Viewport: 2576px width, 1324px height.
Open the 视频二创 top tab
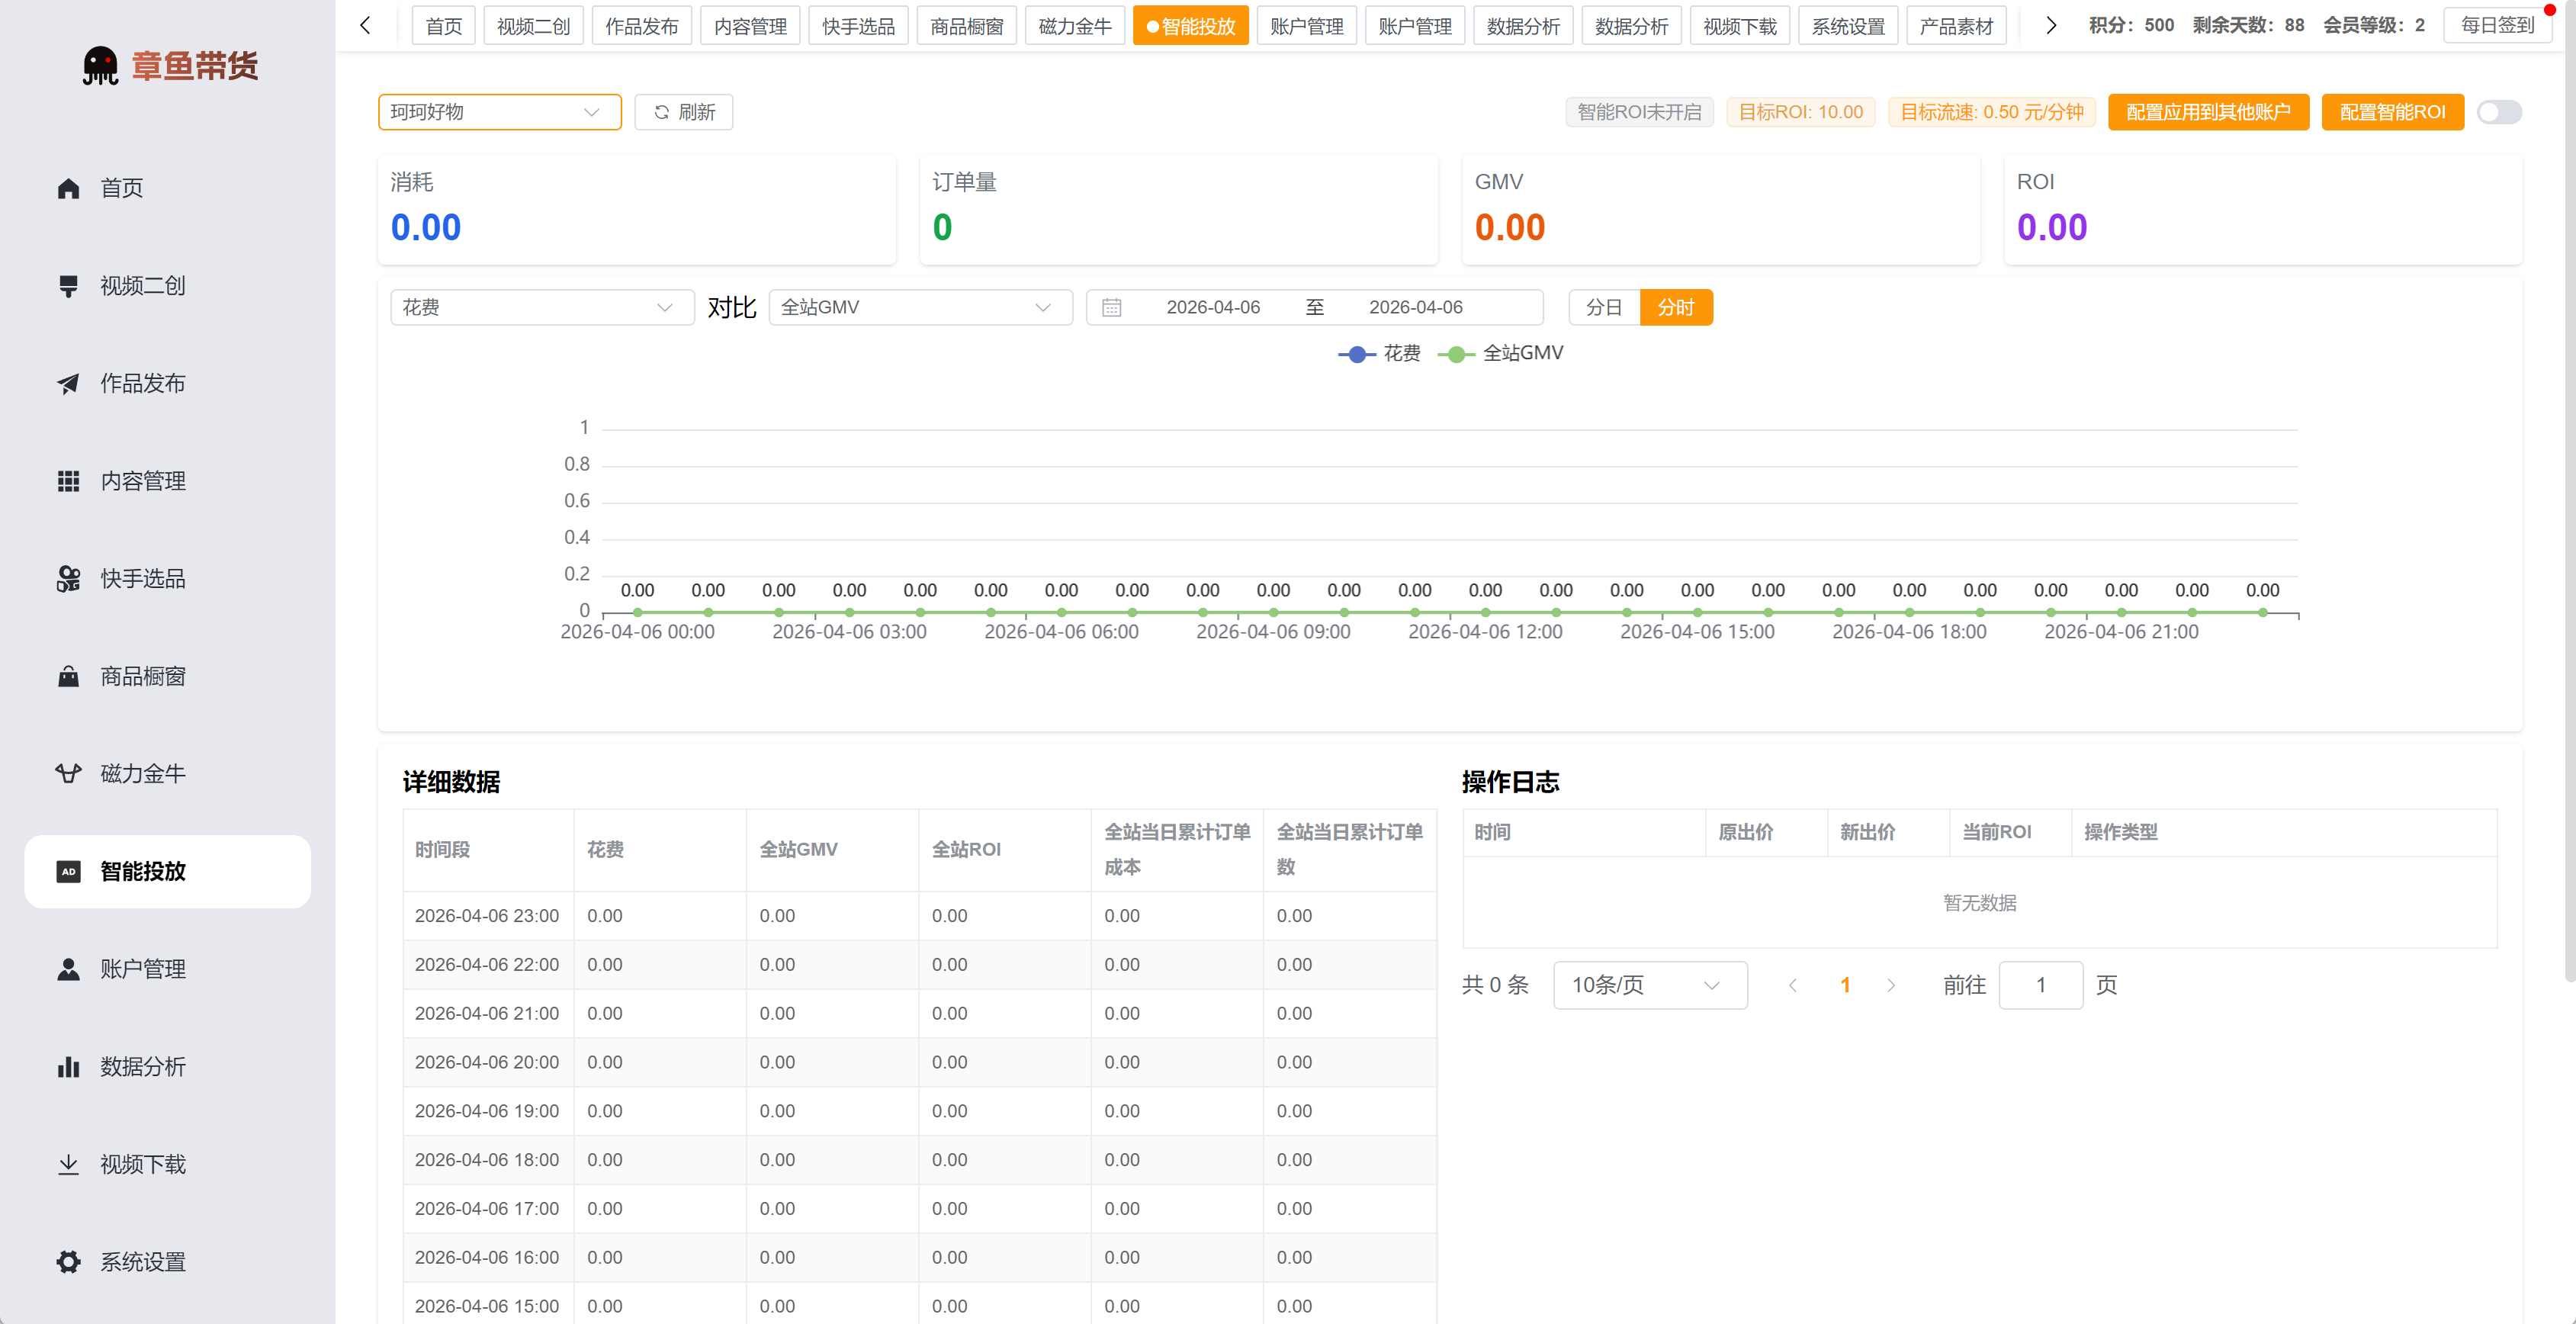point(533,26)
